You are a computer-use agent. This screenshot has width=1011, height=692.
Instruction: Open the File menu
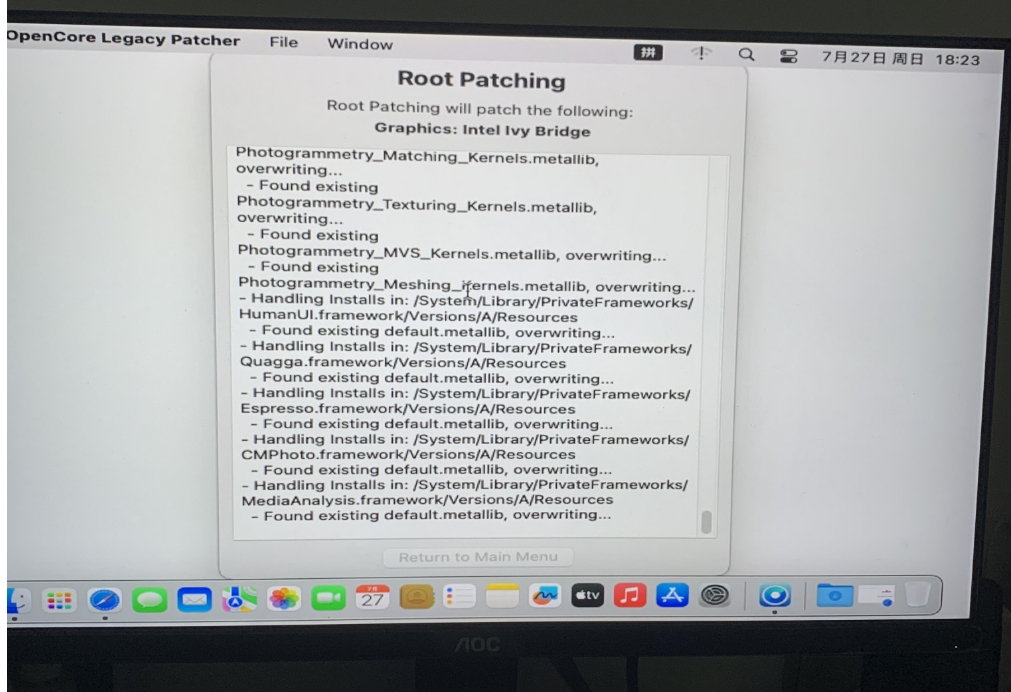click(x=284, y=42)
